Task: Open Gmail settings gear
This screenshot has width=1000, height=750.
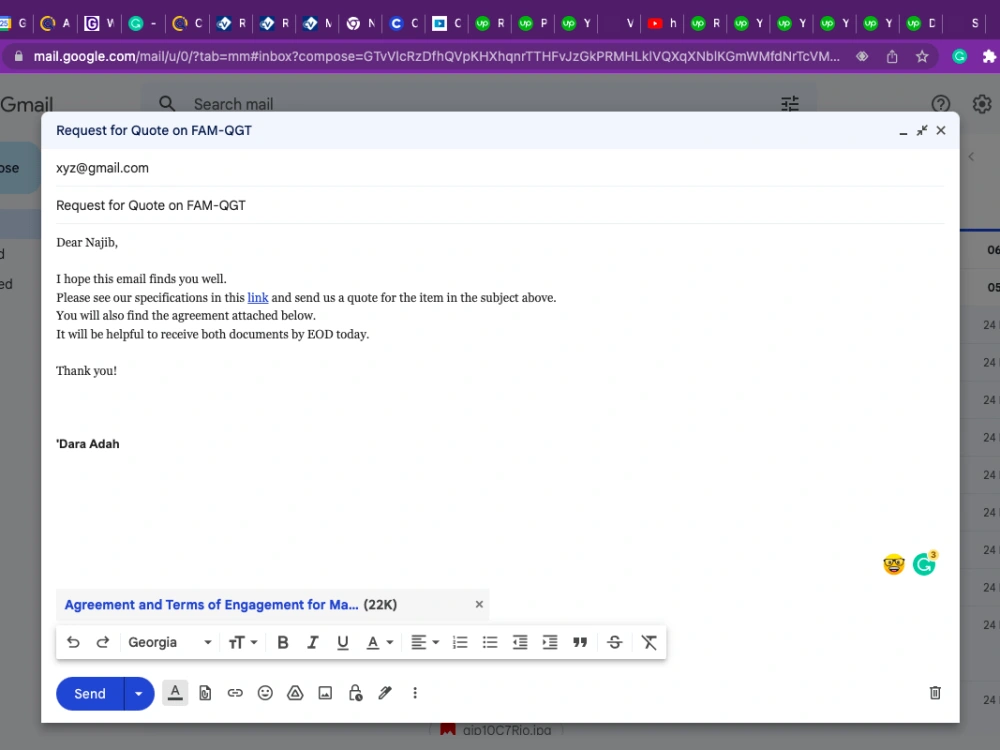Action: 982,104
